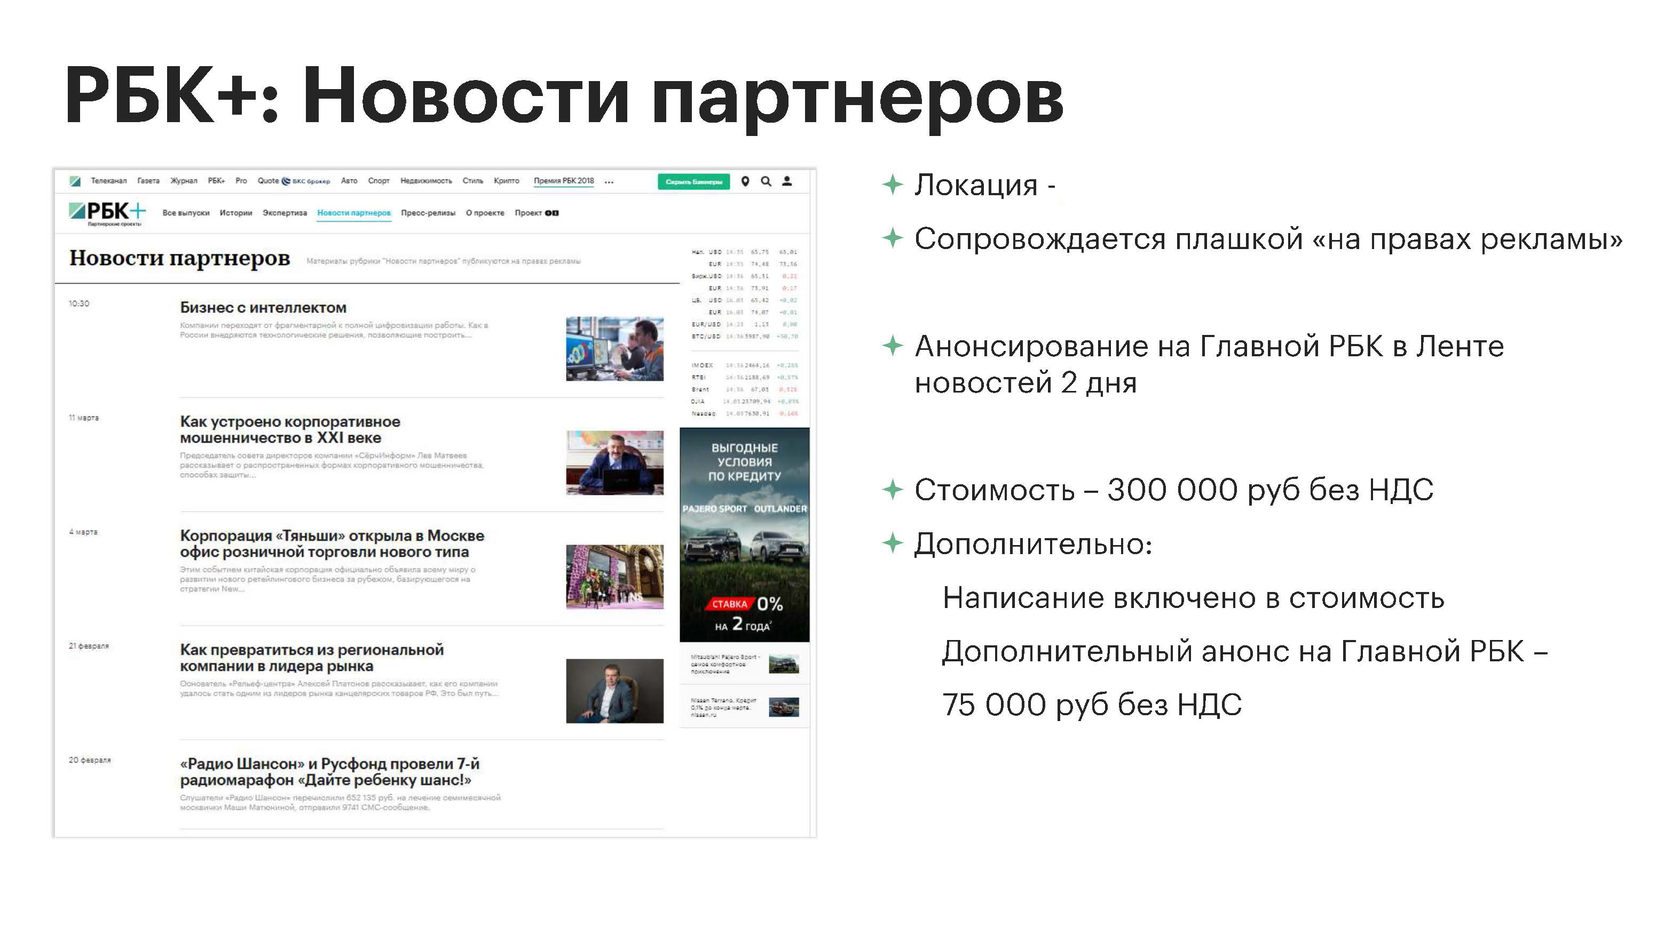Open Газета in the top menu
This screenshot has width=1680, height=936.
[149, 181]
